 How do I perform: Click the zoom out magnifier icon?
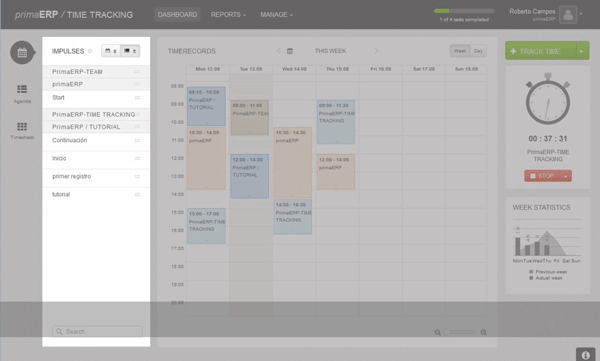[437, 332]
